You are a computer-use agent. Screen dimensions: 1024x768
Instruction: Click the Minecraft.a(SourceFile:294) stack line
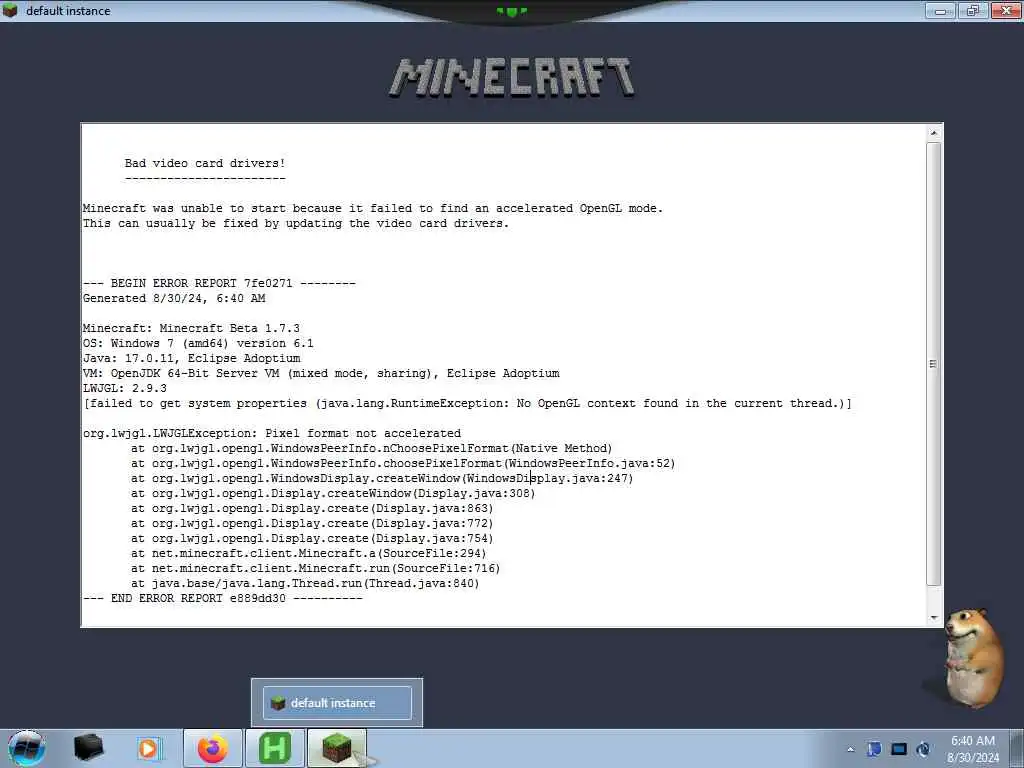[x=309, y=554]
